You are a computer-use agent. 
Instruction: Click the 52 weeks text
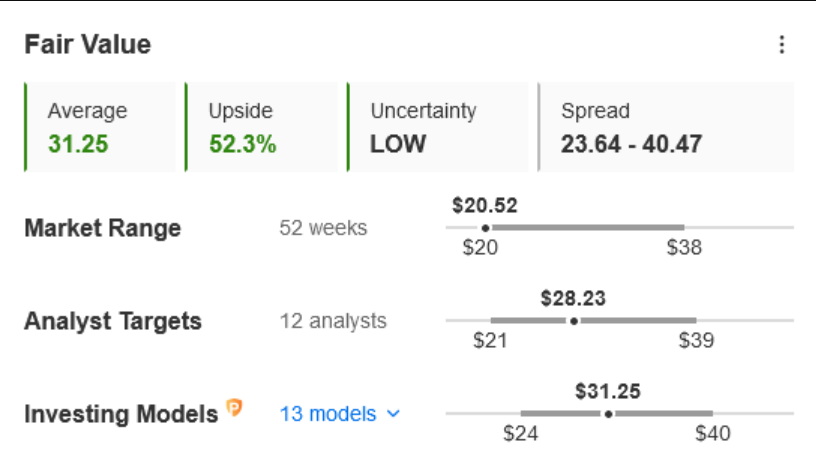[x=323, y=228]
